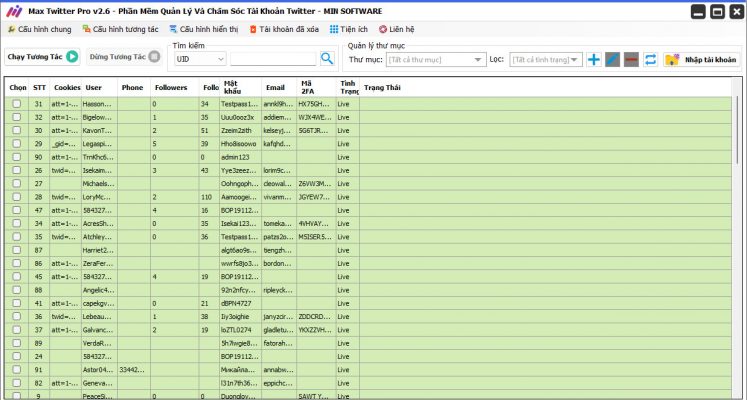Edit folder with the pencil icon
This screenshot has height=400, width=747.
point(613,60)
